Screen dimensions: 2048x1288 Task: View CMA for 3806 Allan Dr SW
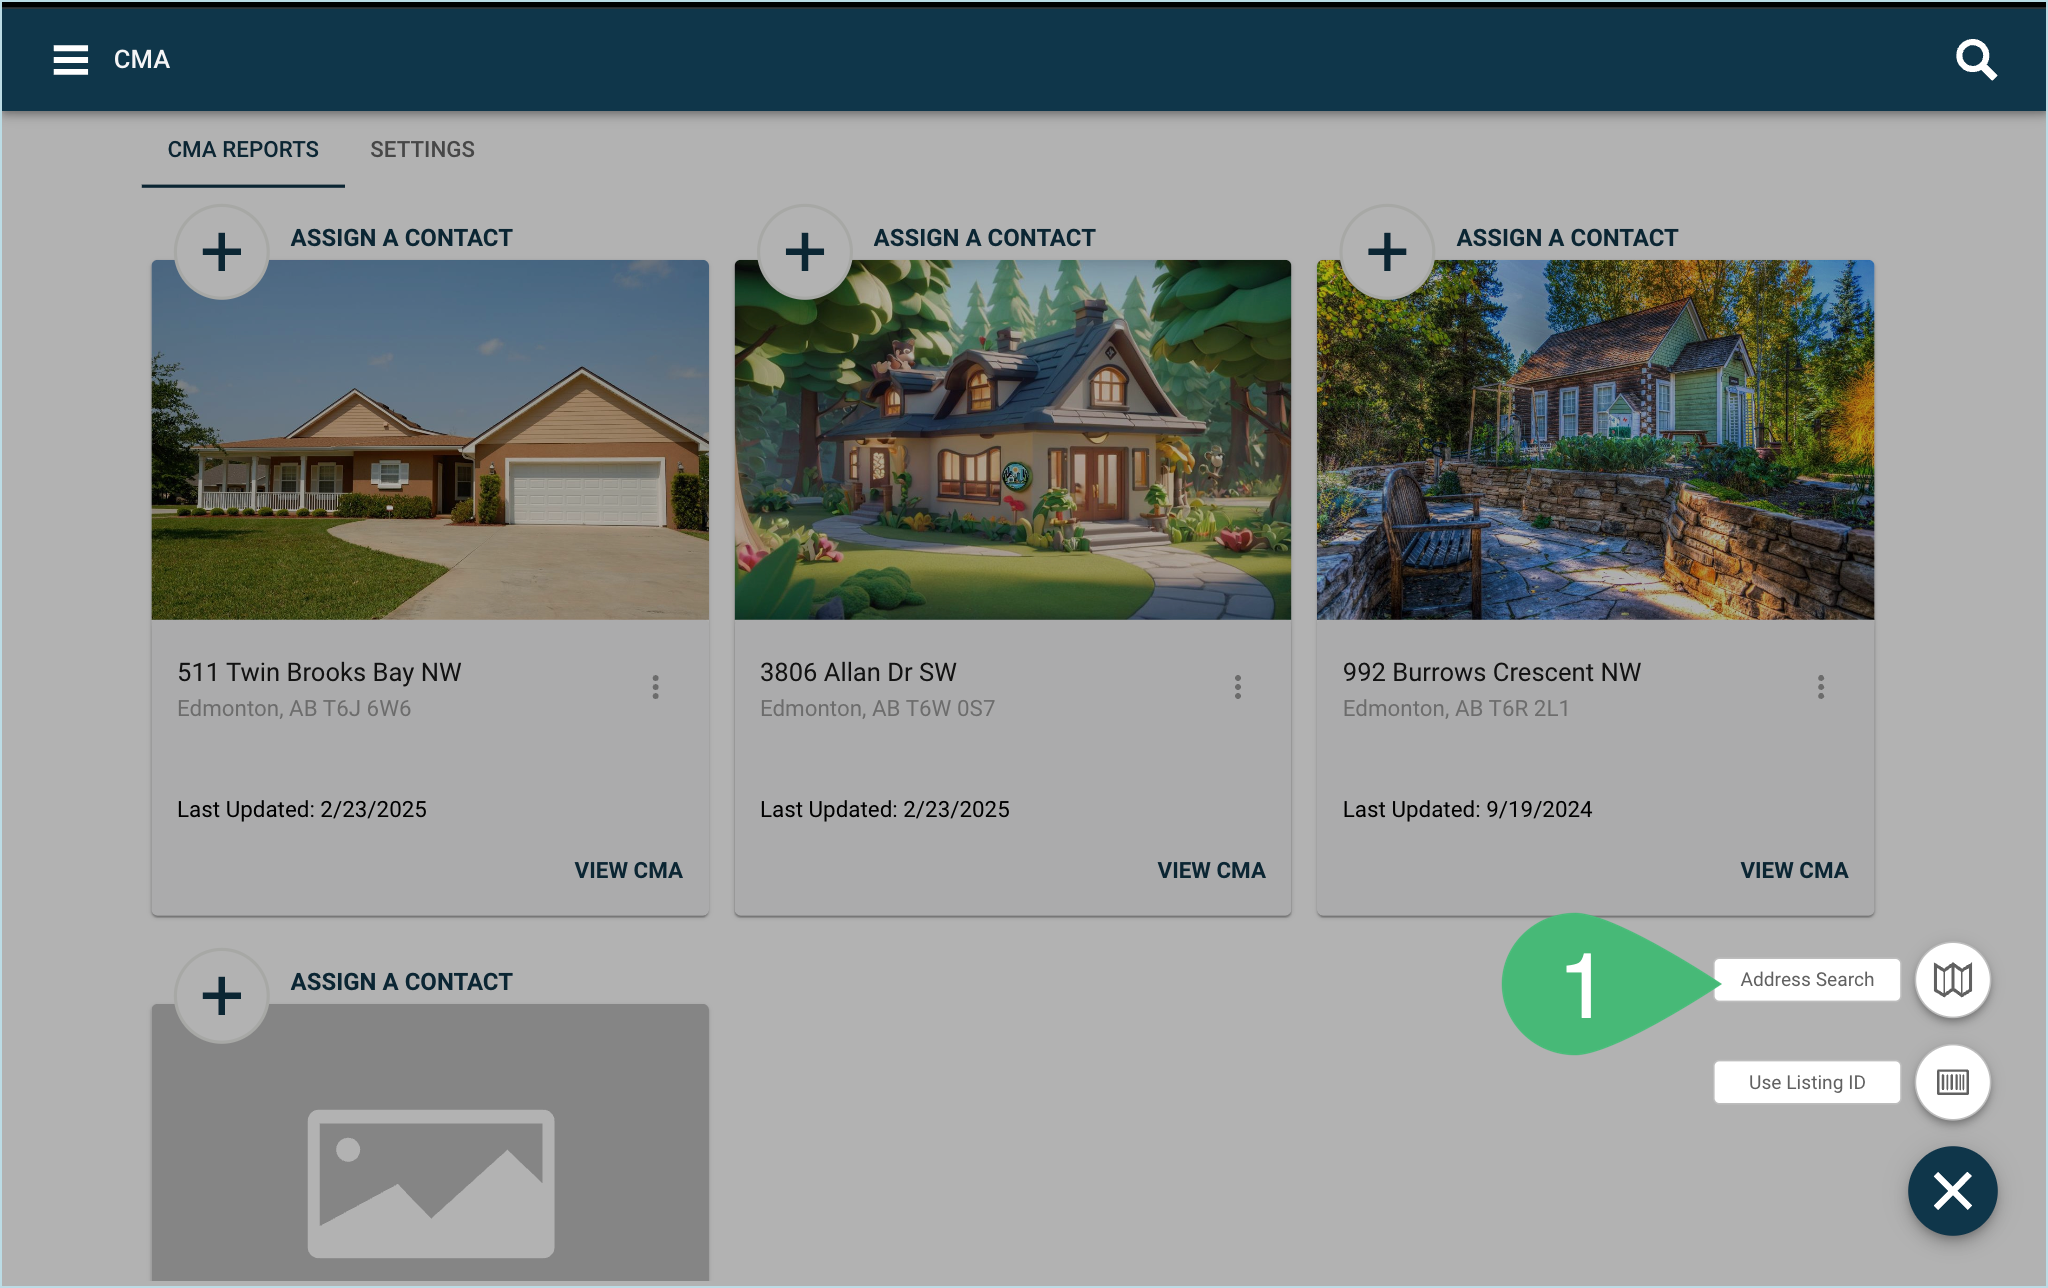coord(1211,870)
